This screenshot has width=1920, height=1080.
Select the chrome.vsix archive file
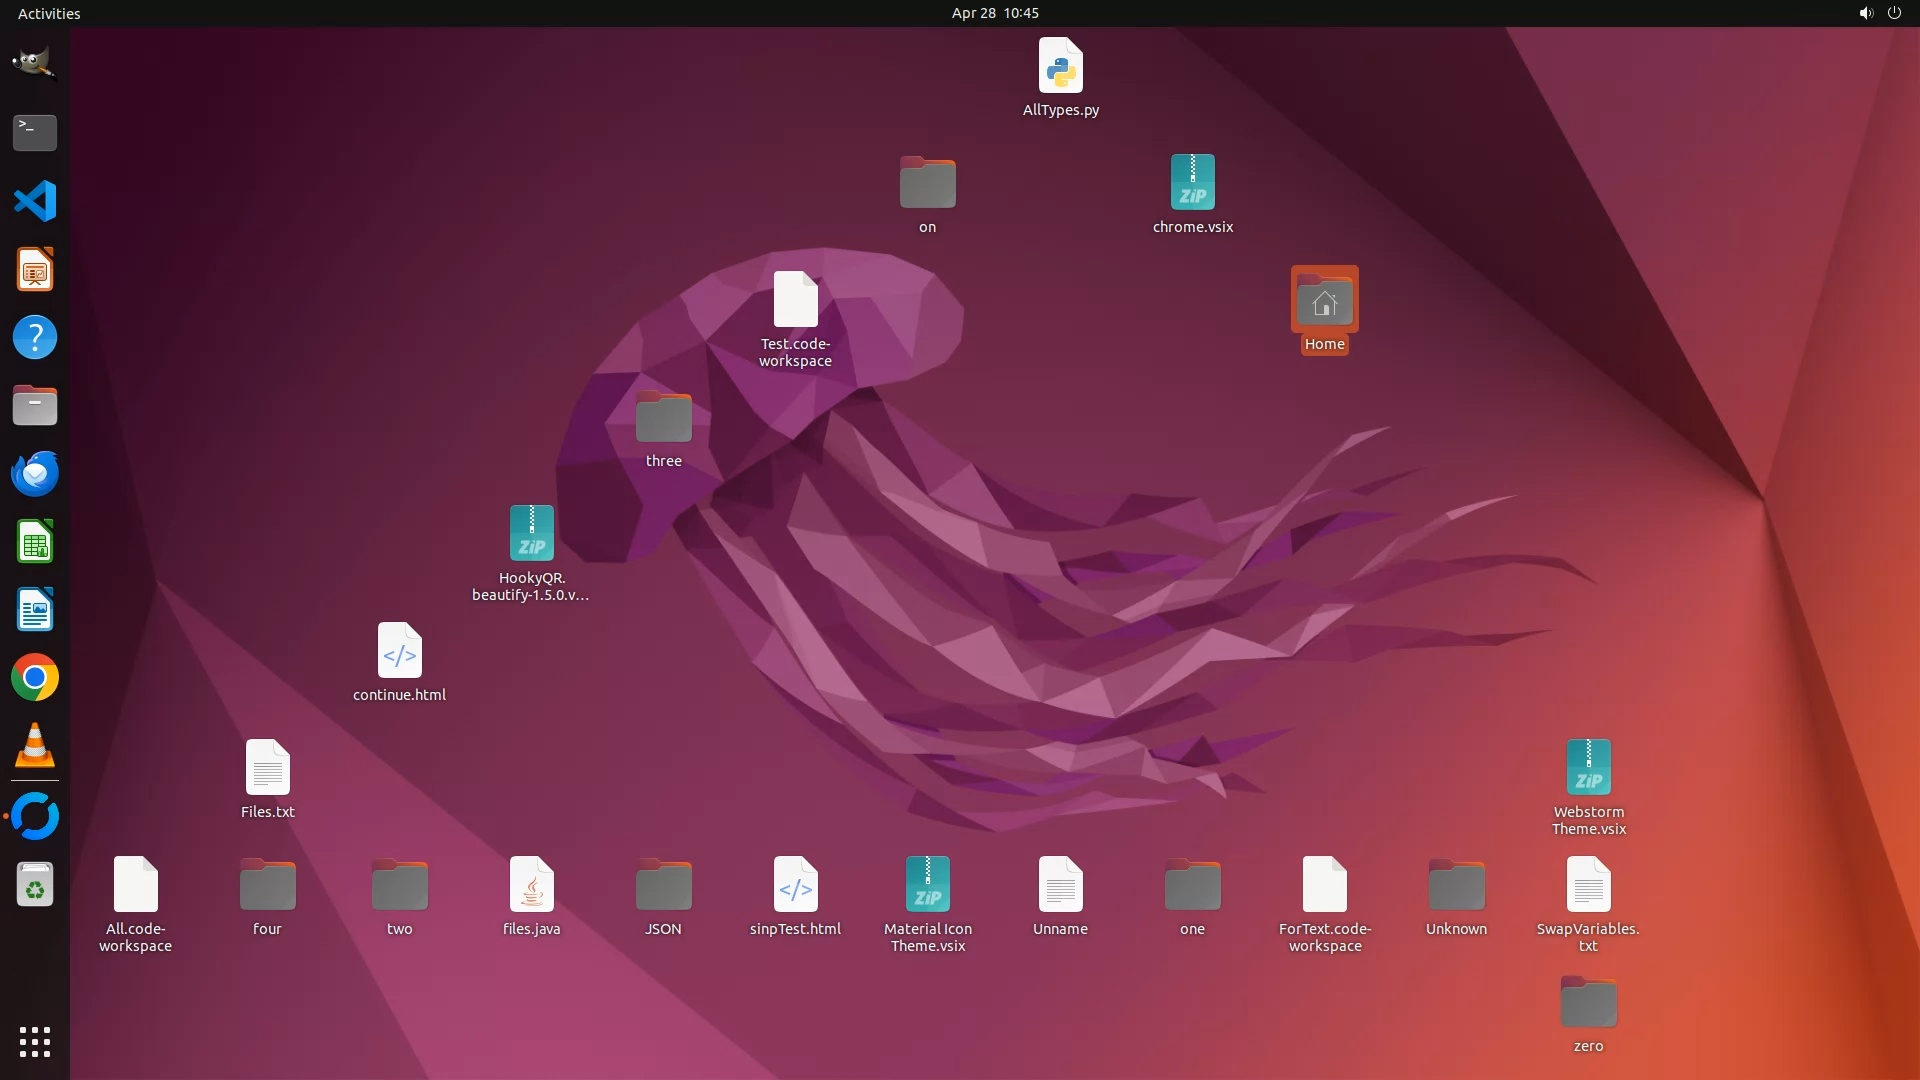(1192, 183)
